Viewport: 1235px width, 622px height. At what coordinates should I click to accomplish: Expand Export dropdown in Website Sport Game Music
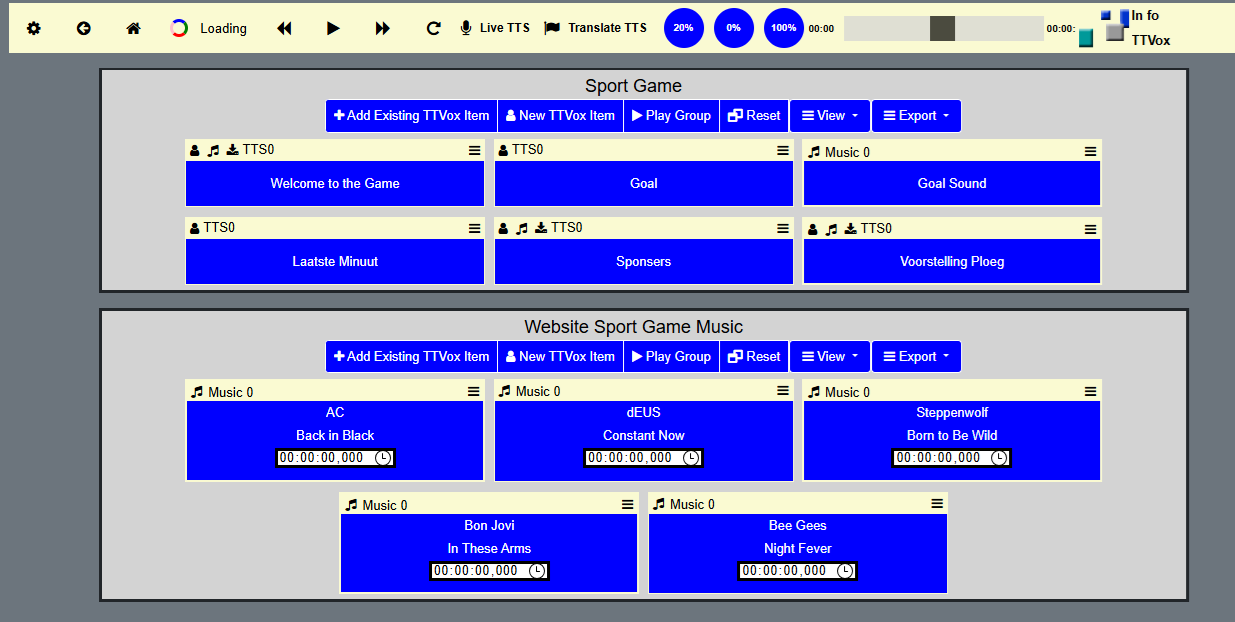[916, 357]
